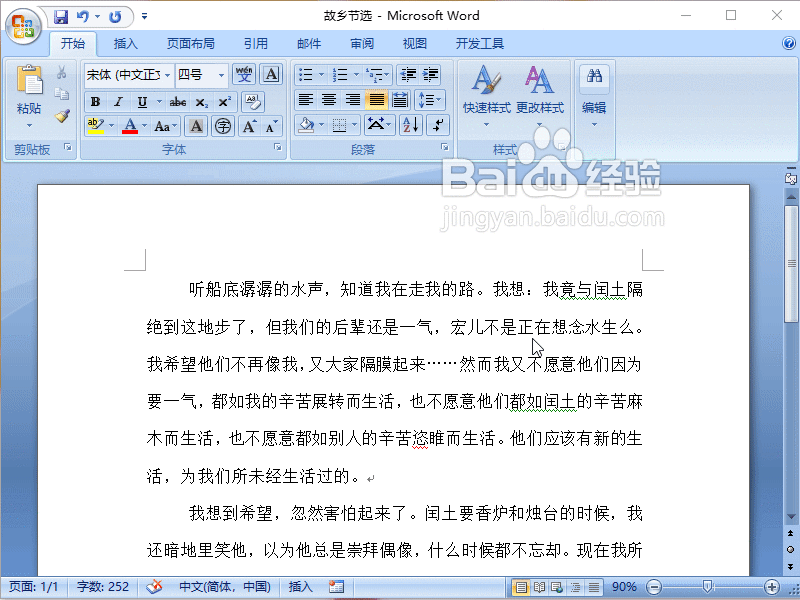Expand the underline style arrow
Viewport: 800px width, 600px height.
click(159, 102)
